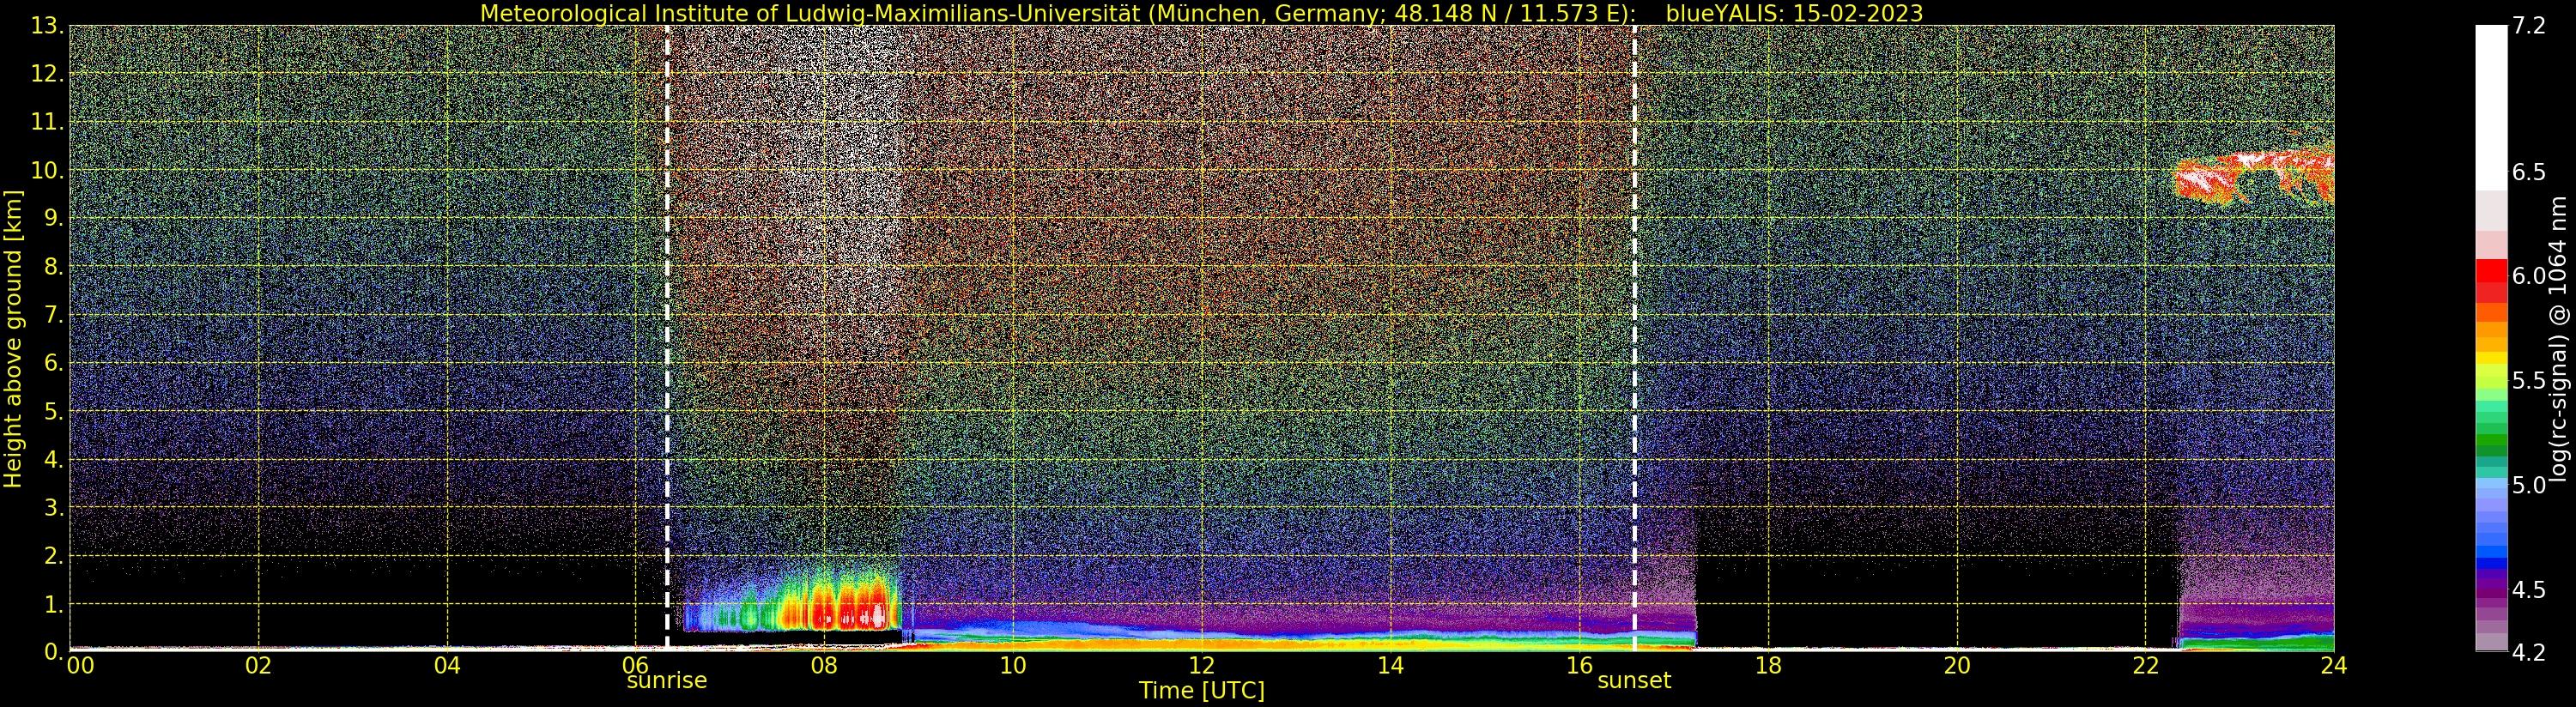Click the time axis tick label 04
The image size is (2576, 707).
[447, 666]
